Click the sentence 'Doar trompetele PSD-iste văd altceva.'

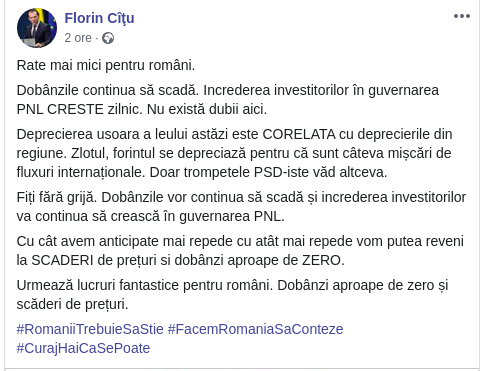pyautogui.click(x=268, y=172)
